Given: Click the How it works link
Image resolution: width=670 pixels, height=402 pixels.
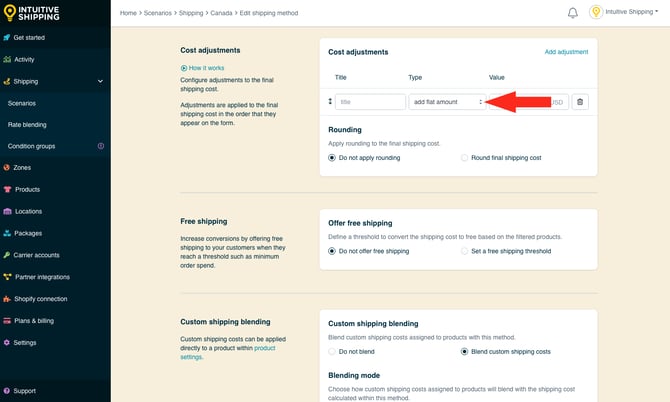Looking at the screenshot, I should click(x=206, y=68).
